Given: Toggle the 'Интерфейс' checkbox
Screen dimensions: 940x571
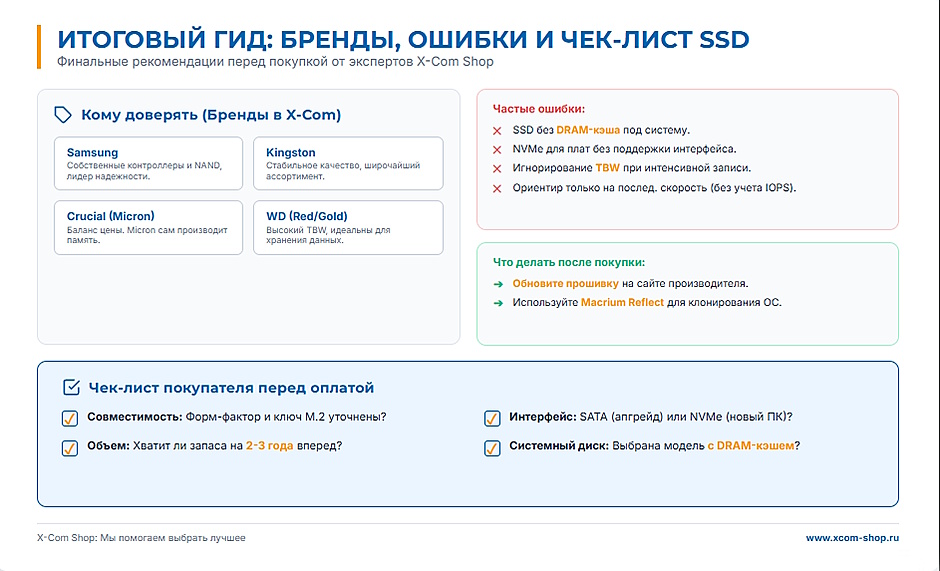Looking at the screenshot, I should pyautogui.click(x=492, y=417).
